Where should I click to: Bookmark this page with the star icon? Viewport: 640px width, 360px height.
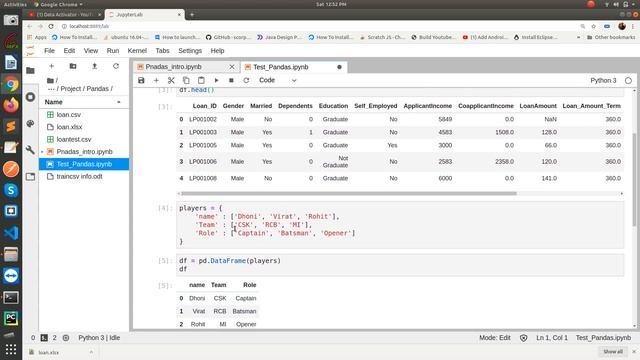(x=593, y=26)
